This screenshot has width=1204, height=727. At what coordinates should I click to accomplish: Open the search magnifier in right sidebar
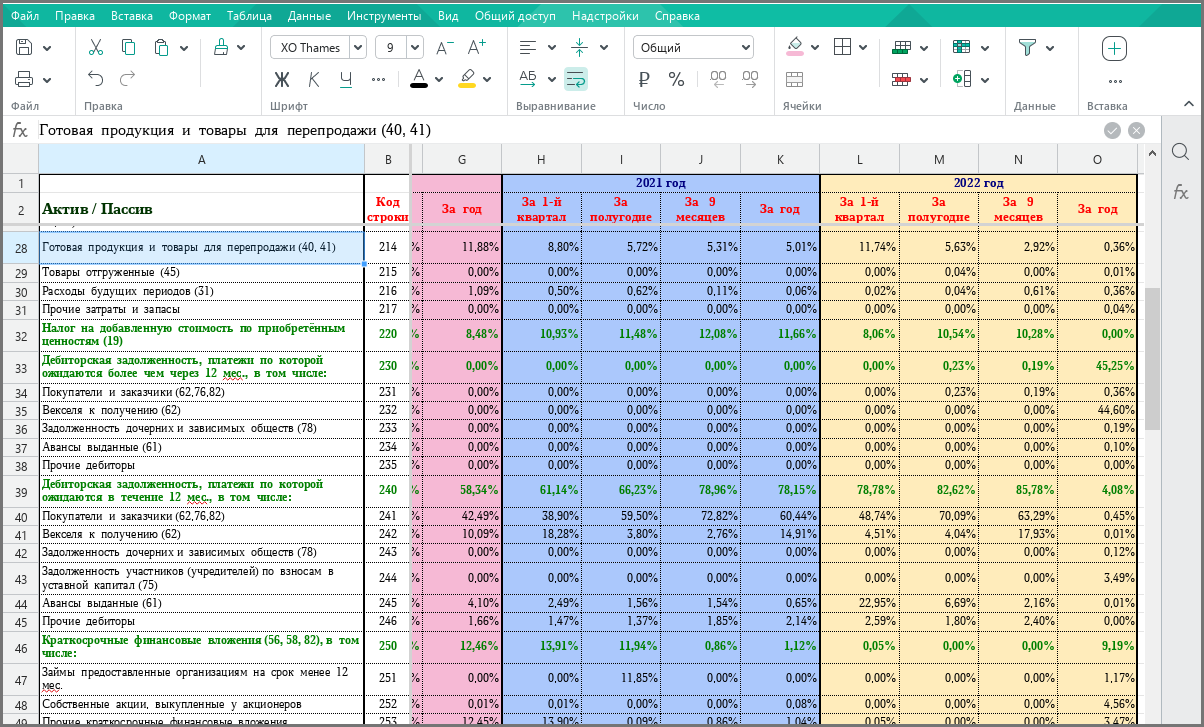coord(1180,152)
